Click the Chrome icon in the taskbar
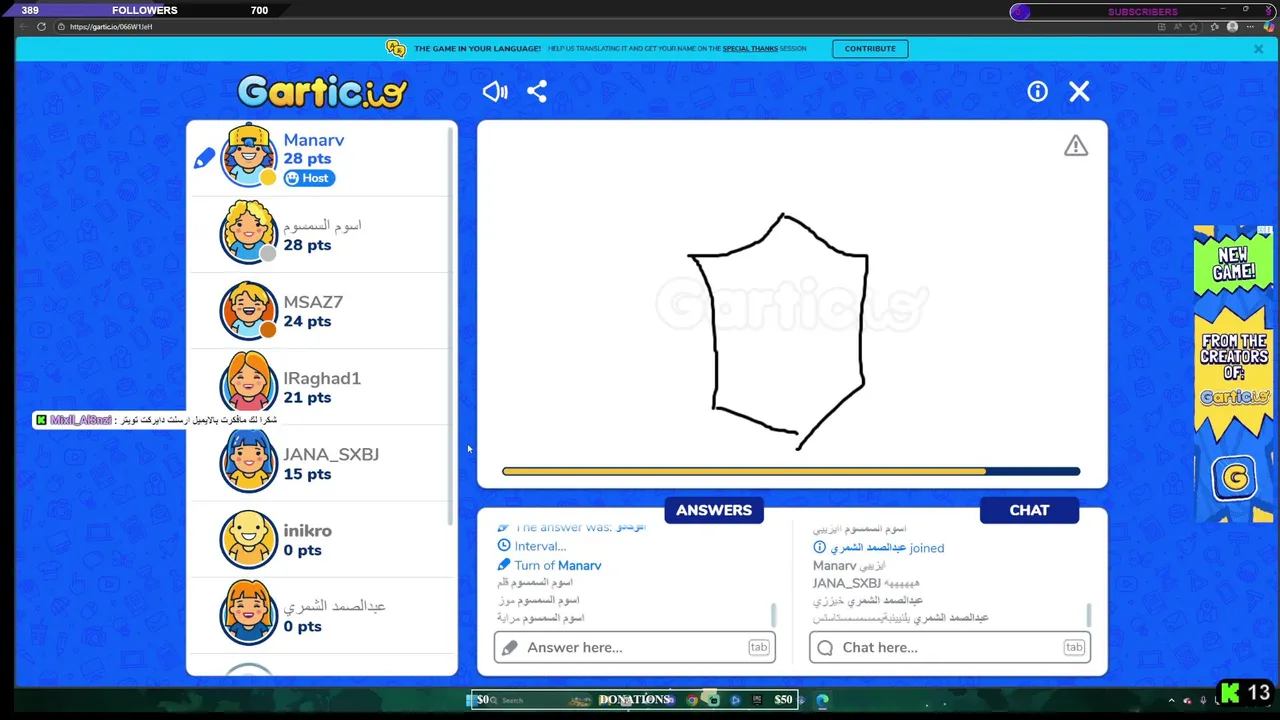 point(692,700)
